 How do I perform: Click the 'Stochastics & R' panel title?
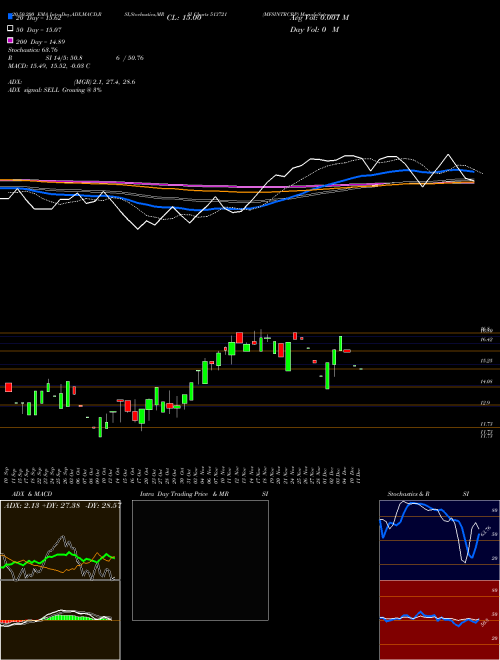pos(409,494)
